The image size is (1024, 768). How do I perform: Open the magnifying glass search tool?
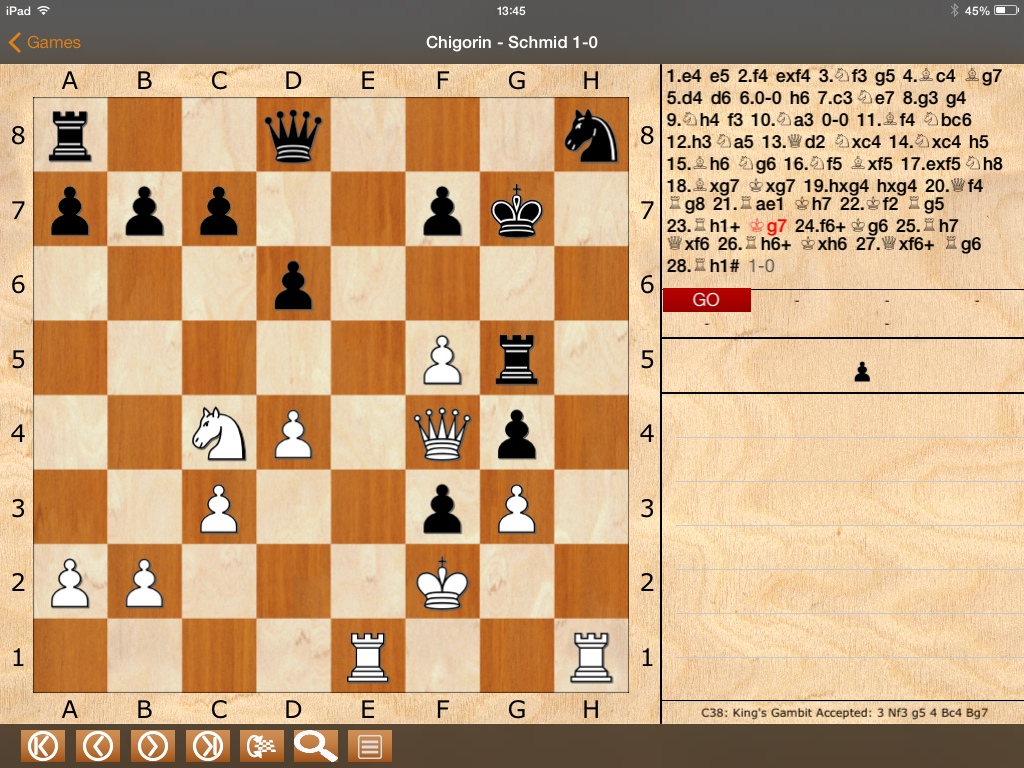(x=315, y=746)
